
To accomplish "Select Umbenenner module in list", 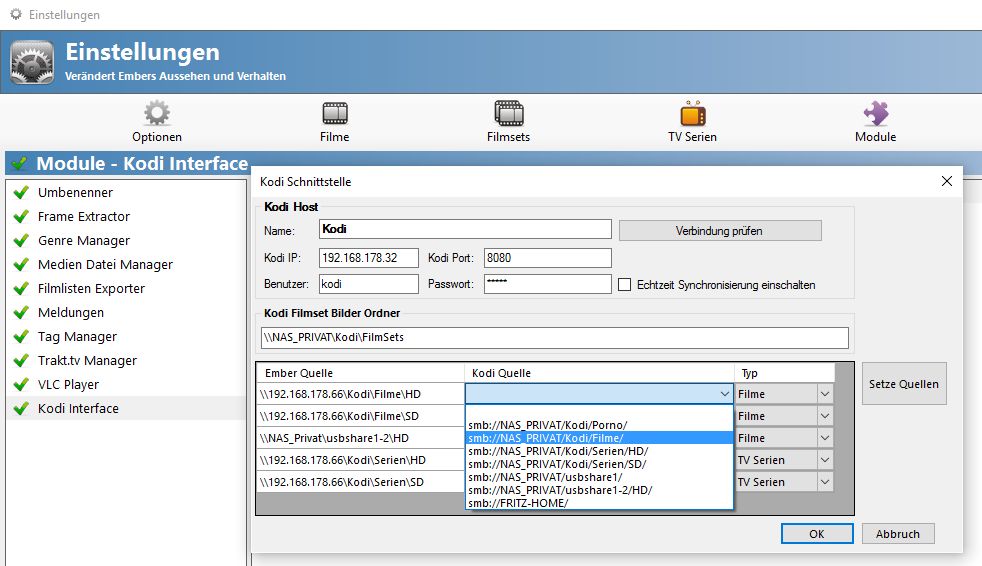I will tap(128, 192).
